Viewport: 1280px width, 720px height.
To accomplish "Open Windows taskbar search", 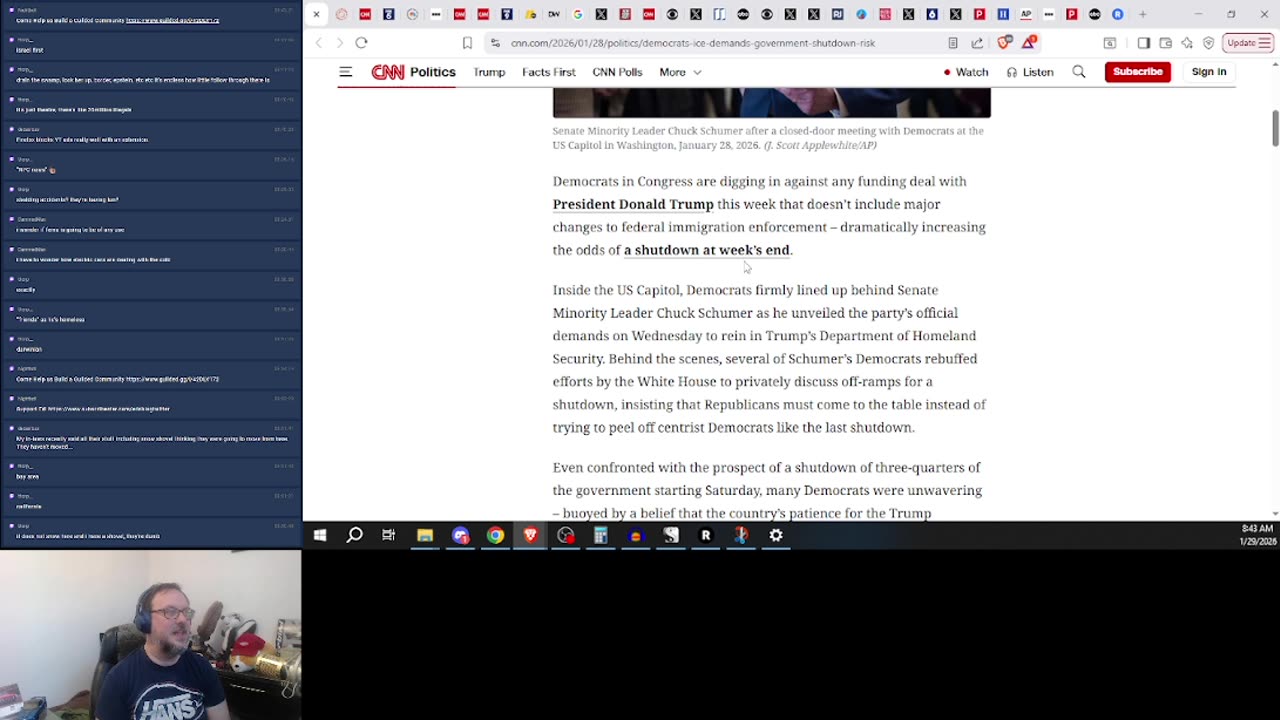I will point(354,535).
